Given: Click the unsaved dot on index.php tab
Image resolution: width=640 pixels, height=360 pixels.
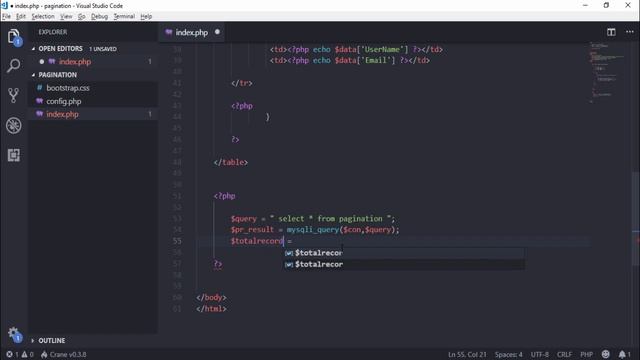Looking at the screenshot, I should coord(217,32).
